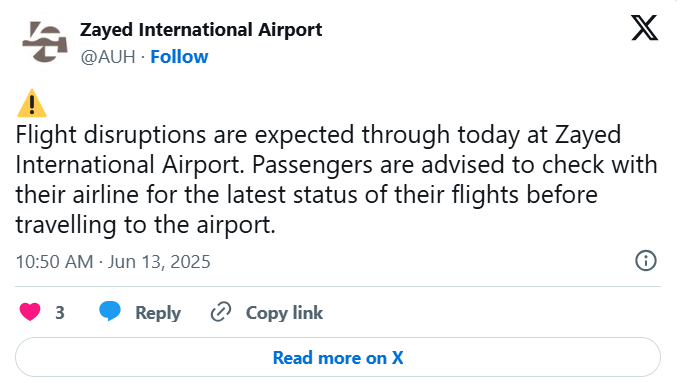677x382 pixels.
Task: Open the X logo in the corner
Action: point(645,28)
